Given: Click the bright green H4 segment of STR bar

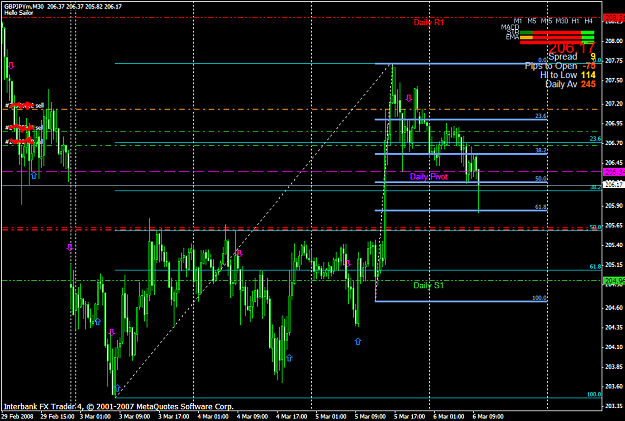Looking at the screenshot, I should coord(588,37).
